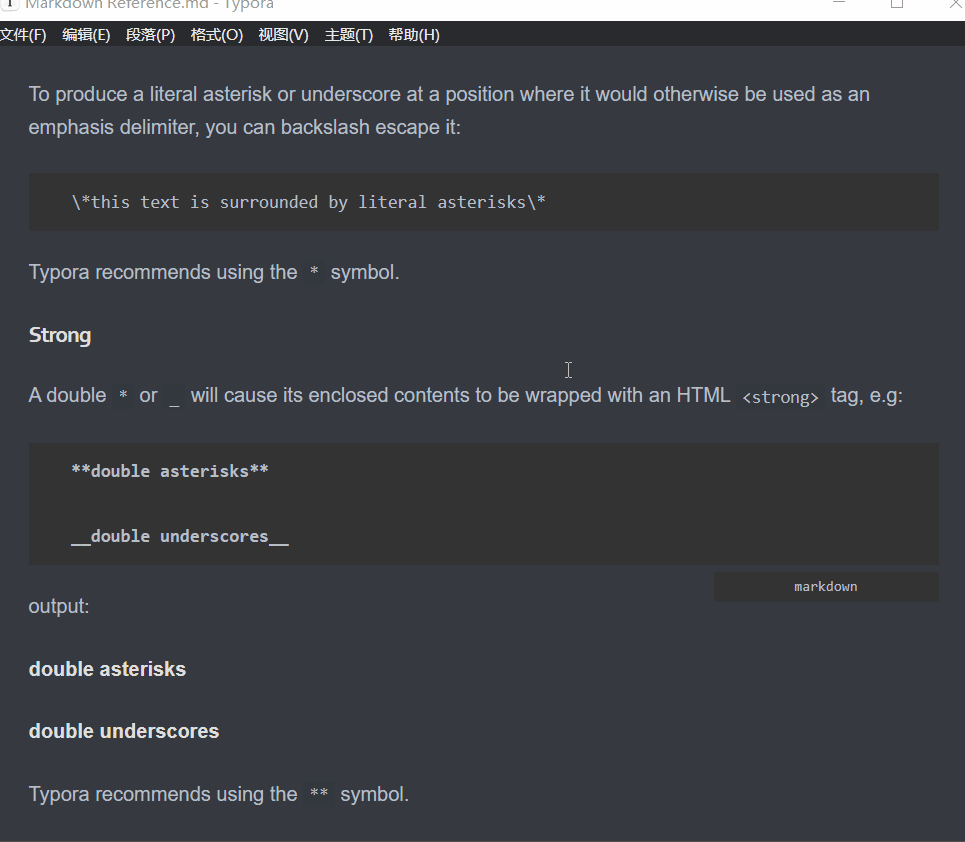This screenshot has width=965, height=842.
Task: Click the inline <strong> code span
Action: (x=780, y=397)
